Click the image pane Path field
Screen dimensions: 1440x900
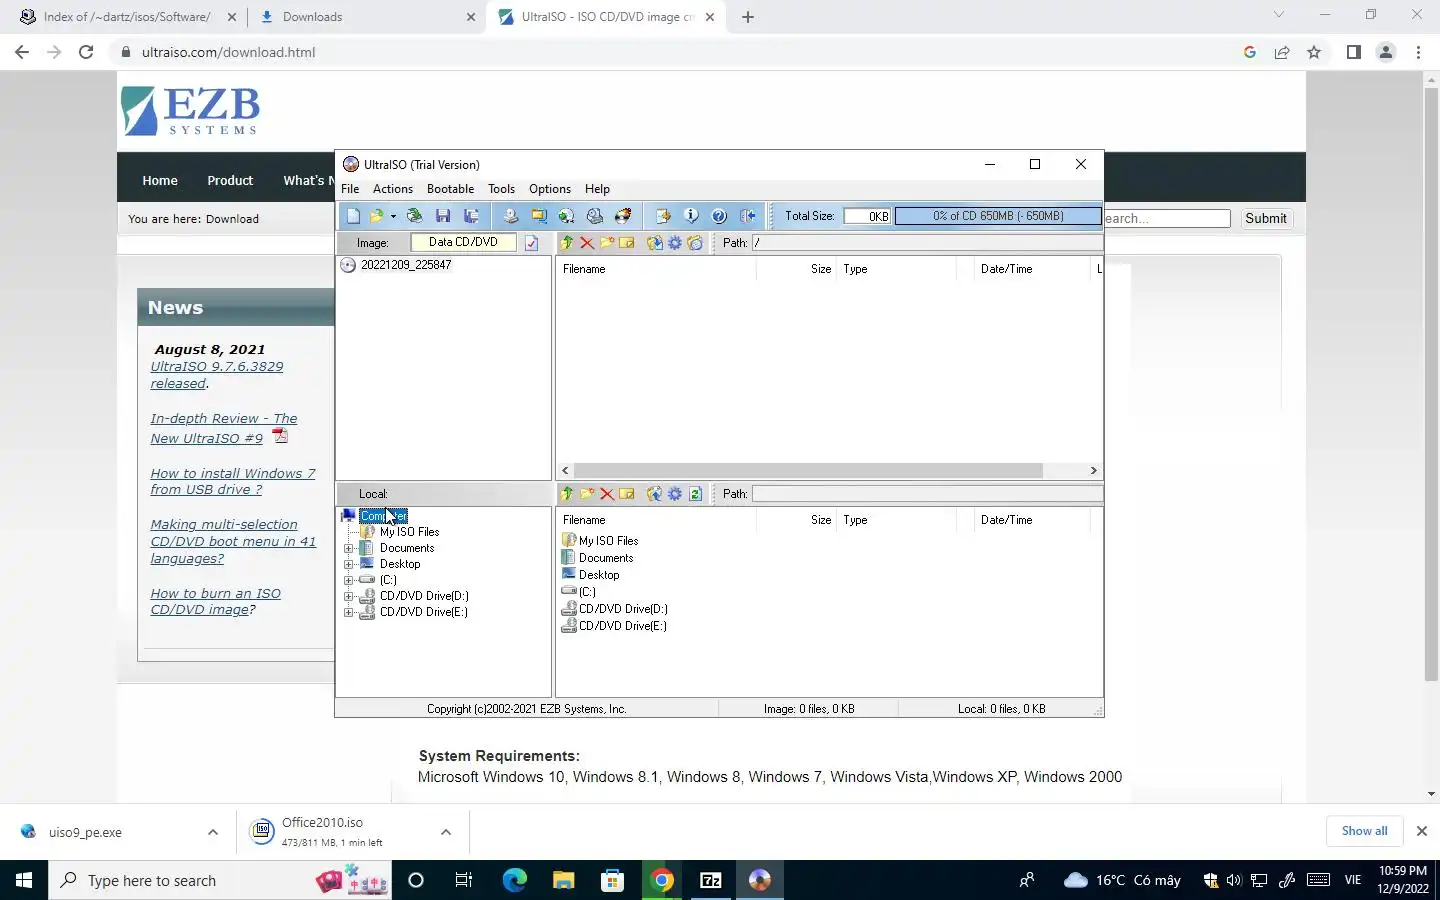[x=927, y=243]
